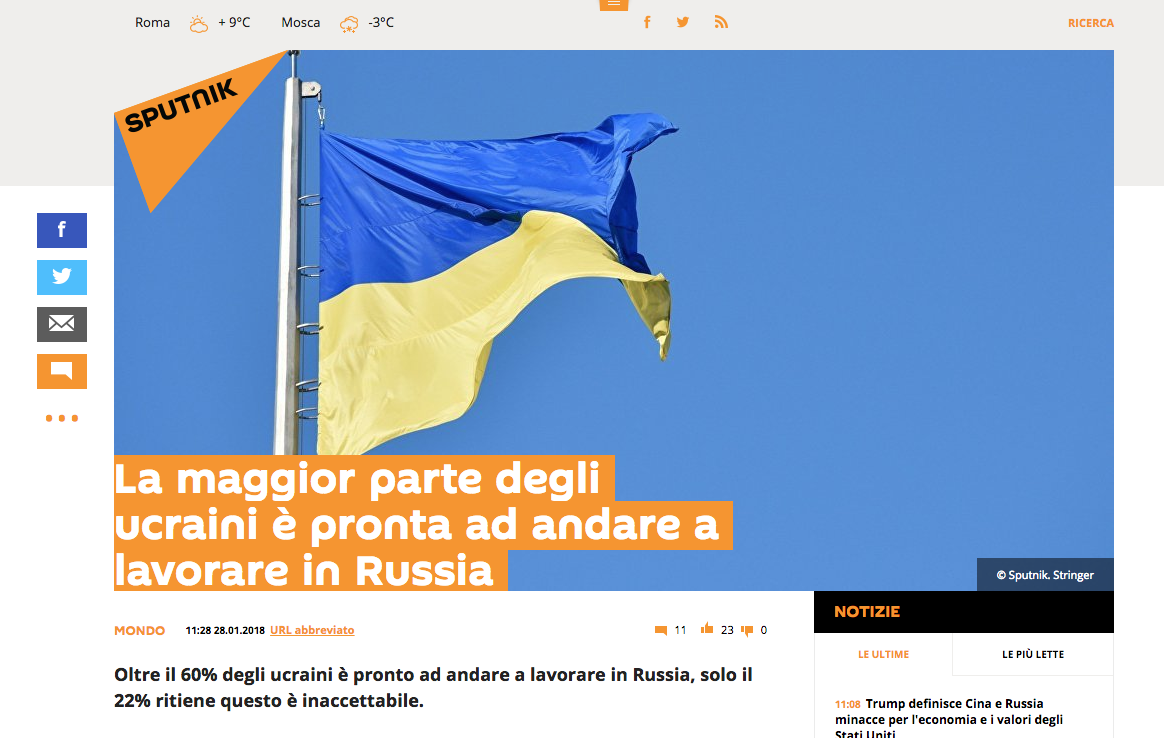
Task: Click the 11:08 news timestamp
Action: click(847, 704)
